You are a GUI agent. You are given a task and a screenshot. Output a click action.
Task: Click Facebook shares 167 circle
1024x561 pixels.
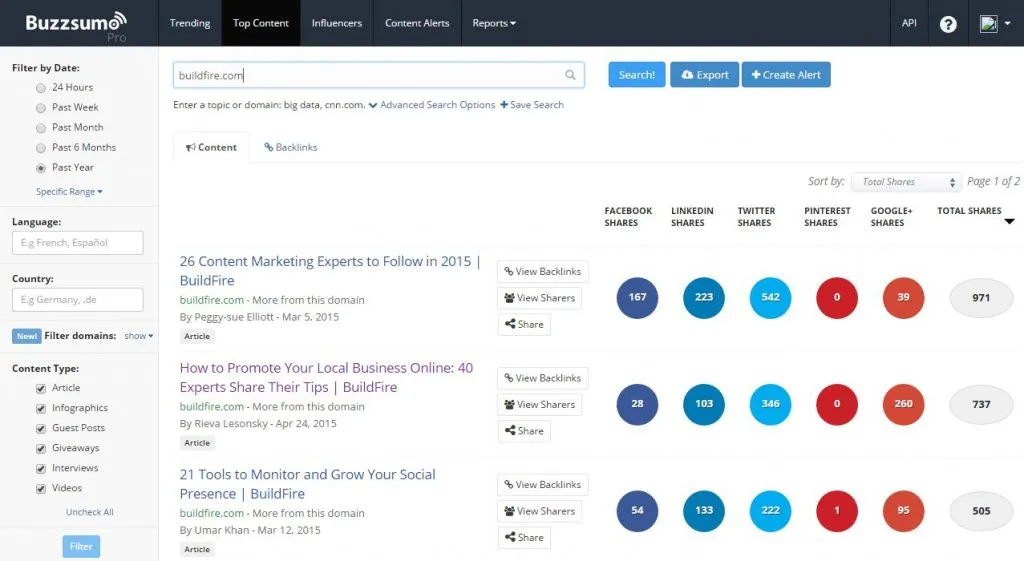pyautogui.click(x=637, y=298)
